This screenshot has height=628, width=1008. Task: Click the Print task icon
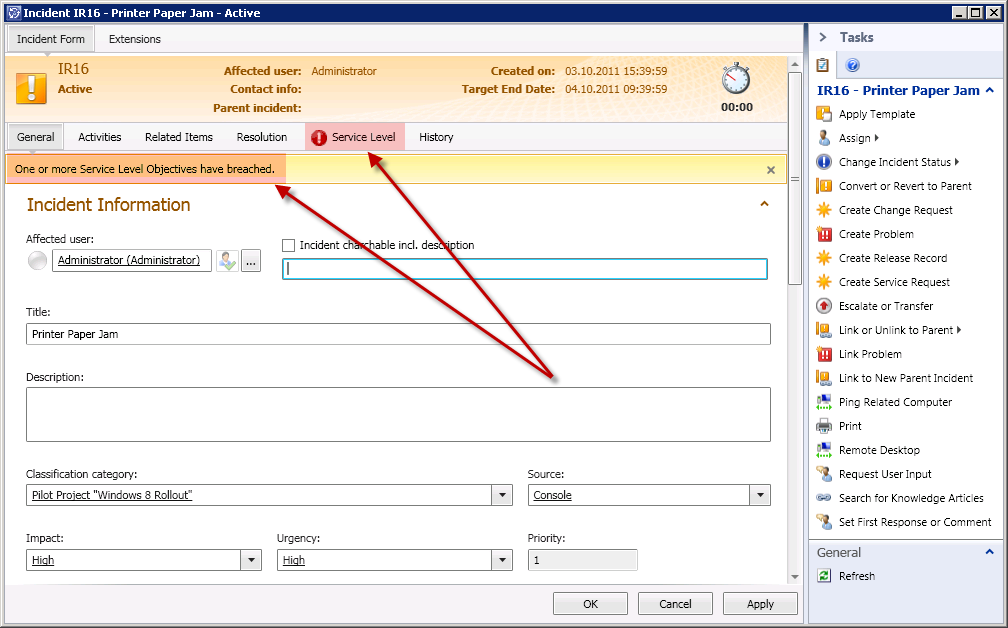coord(824,426)
